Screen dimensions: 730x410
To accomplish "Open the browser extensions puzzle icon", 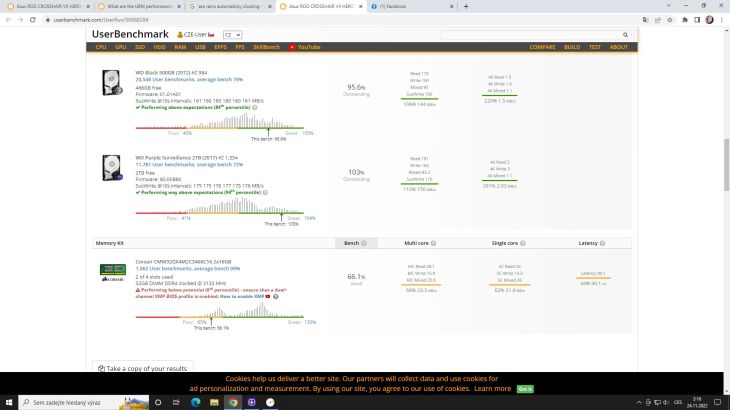I will pyautogui.click(x=685, y=20).
